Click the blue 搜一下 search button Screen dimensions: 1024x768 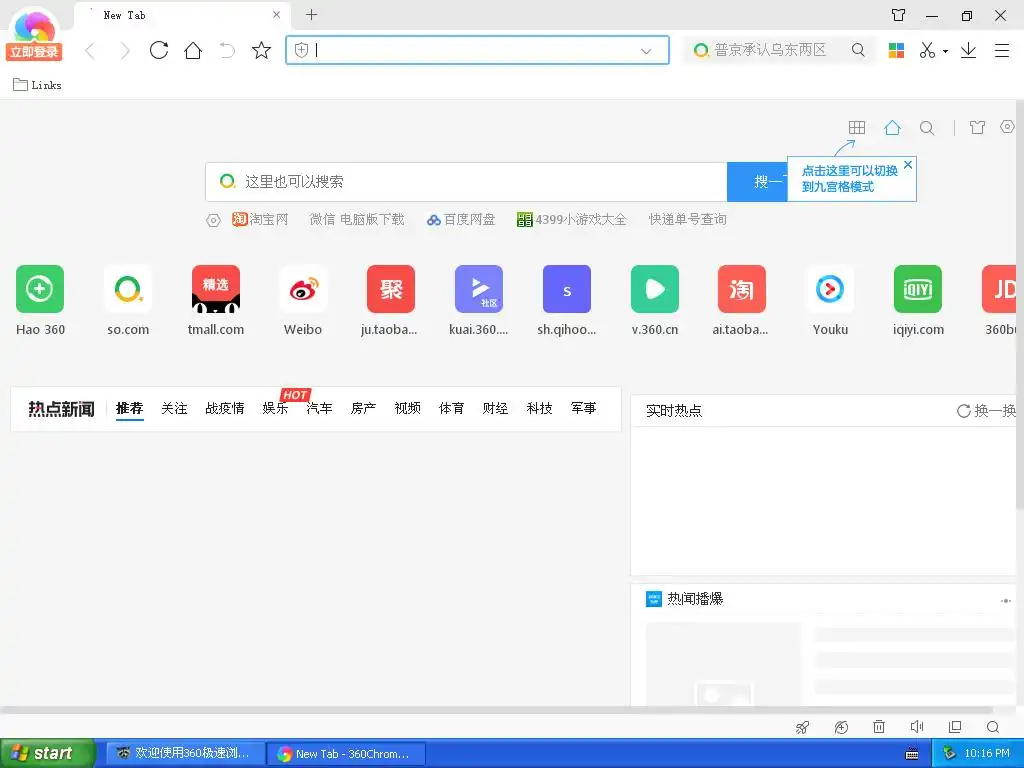tap(758, 182)
